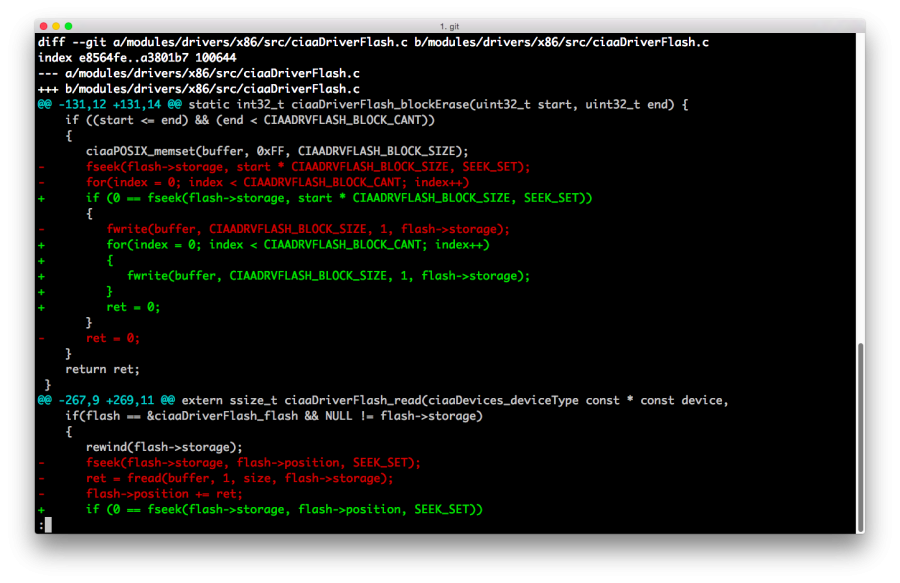Image resolution: width=900 pixels, height=583 pixels.
Task: Click the '--- a/modules/drivers' file line
Action: (x=199, y=73)
